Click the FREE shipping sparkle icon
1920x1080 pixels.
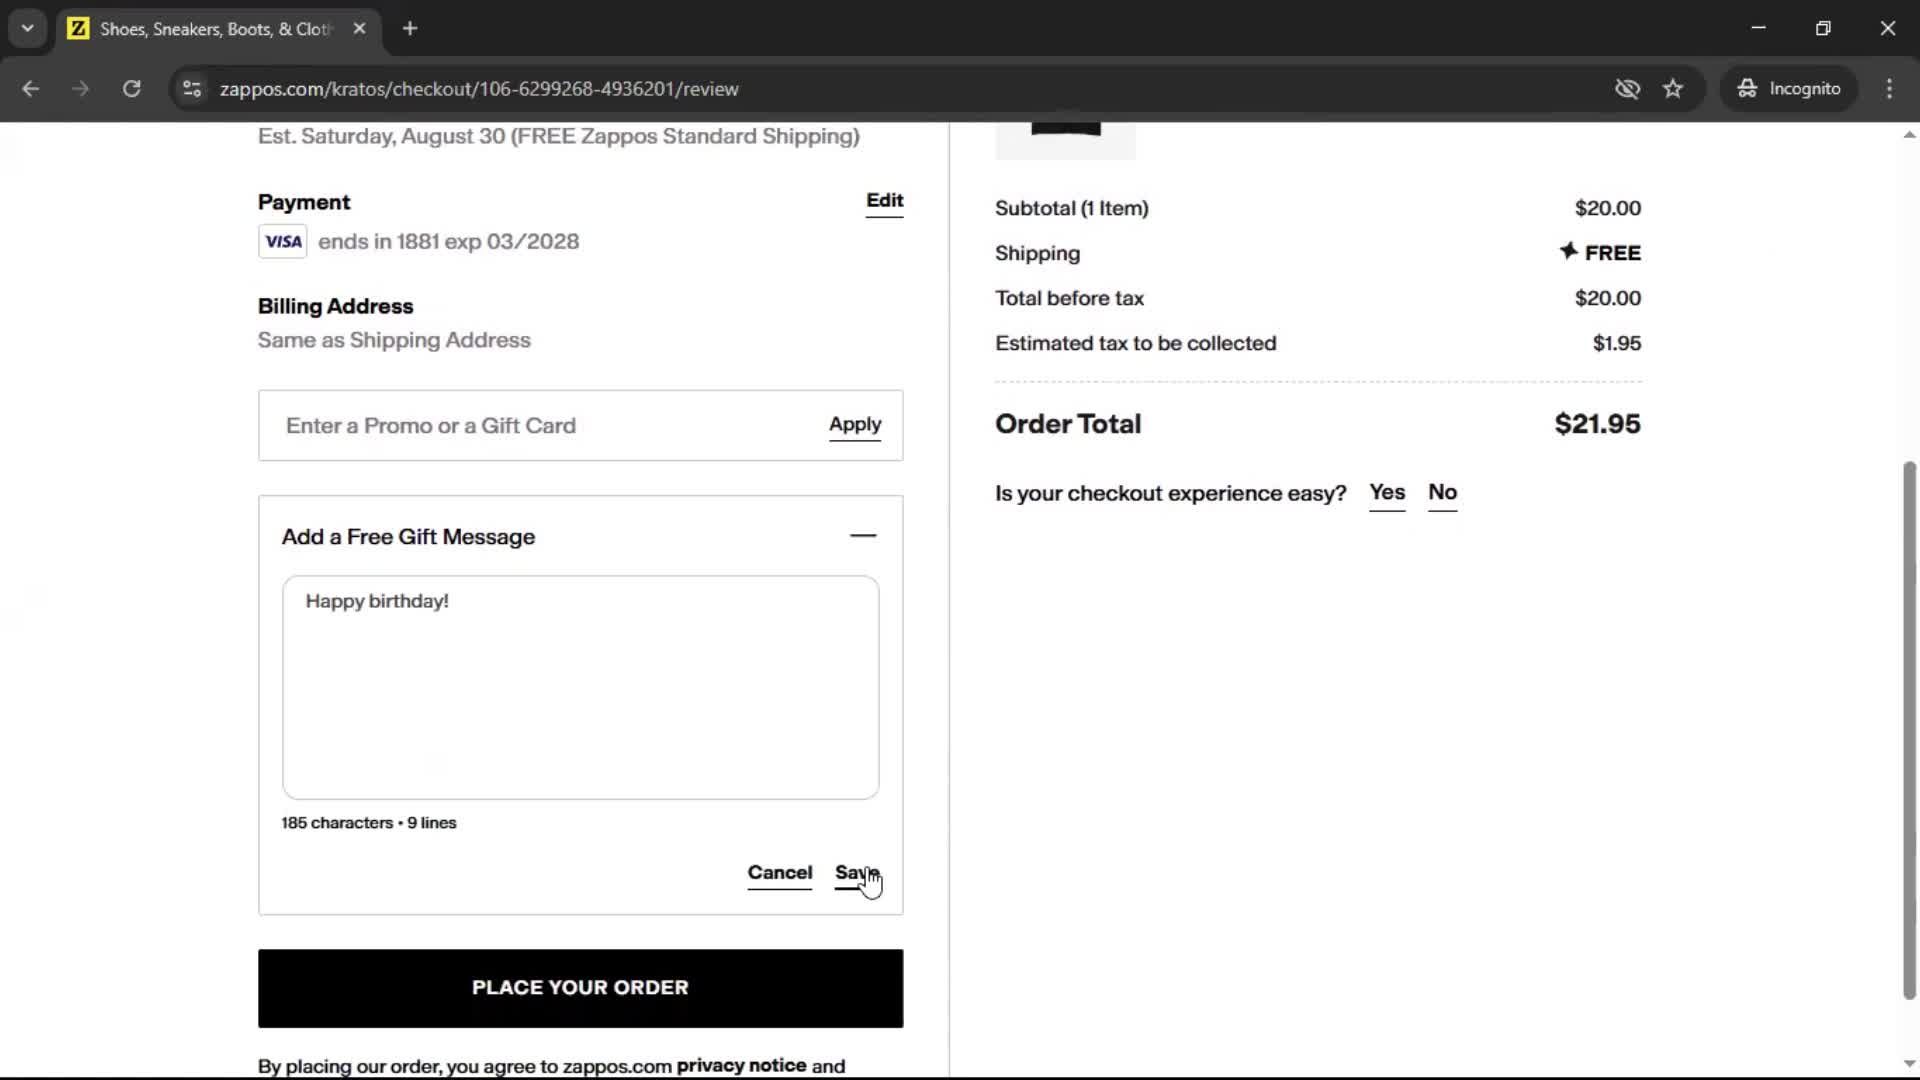pyautogui.click(x=1568, y=251)
